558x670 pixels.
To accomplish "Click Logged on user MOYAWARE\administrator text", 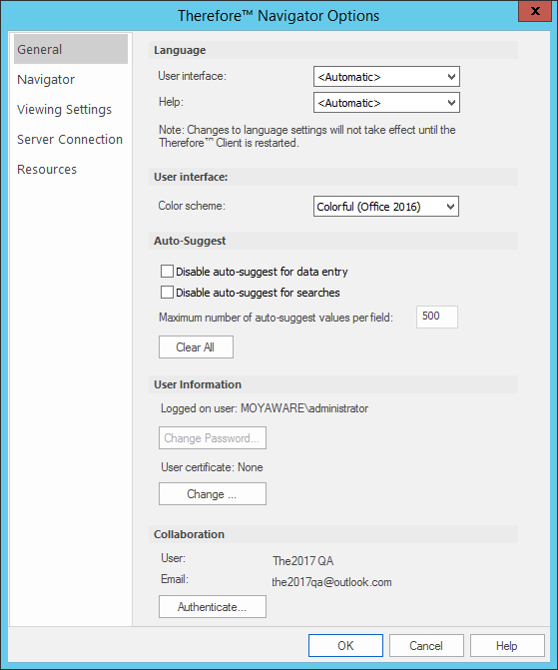I will (x=264, y=408).
